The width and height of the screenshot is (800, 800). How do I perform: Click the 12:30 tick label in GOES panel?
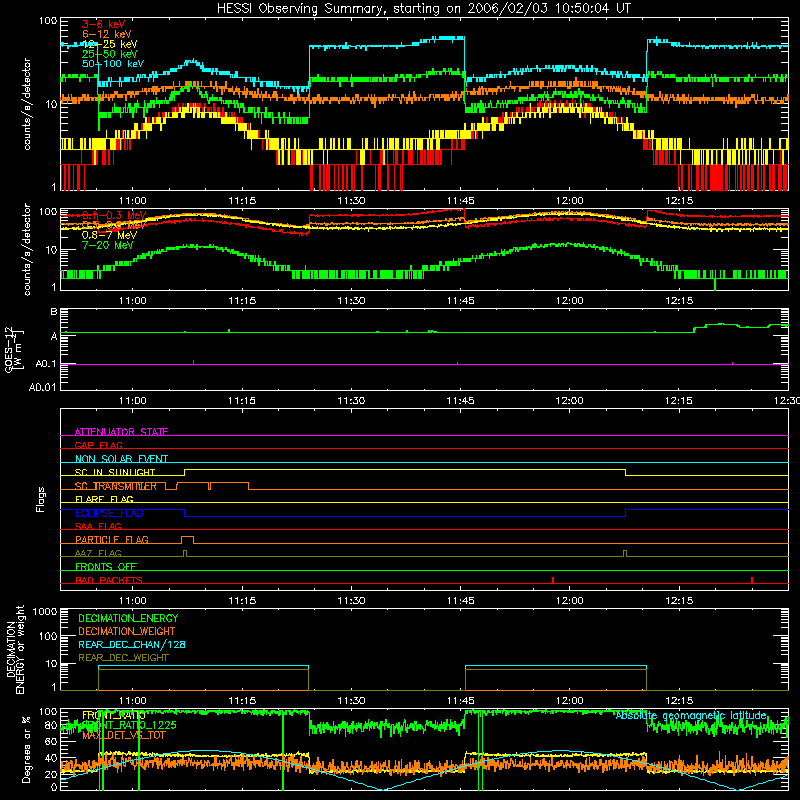click(787, 401)
